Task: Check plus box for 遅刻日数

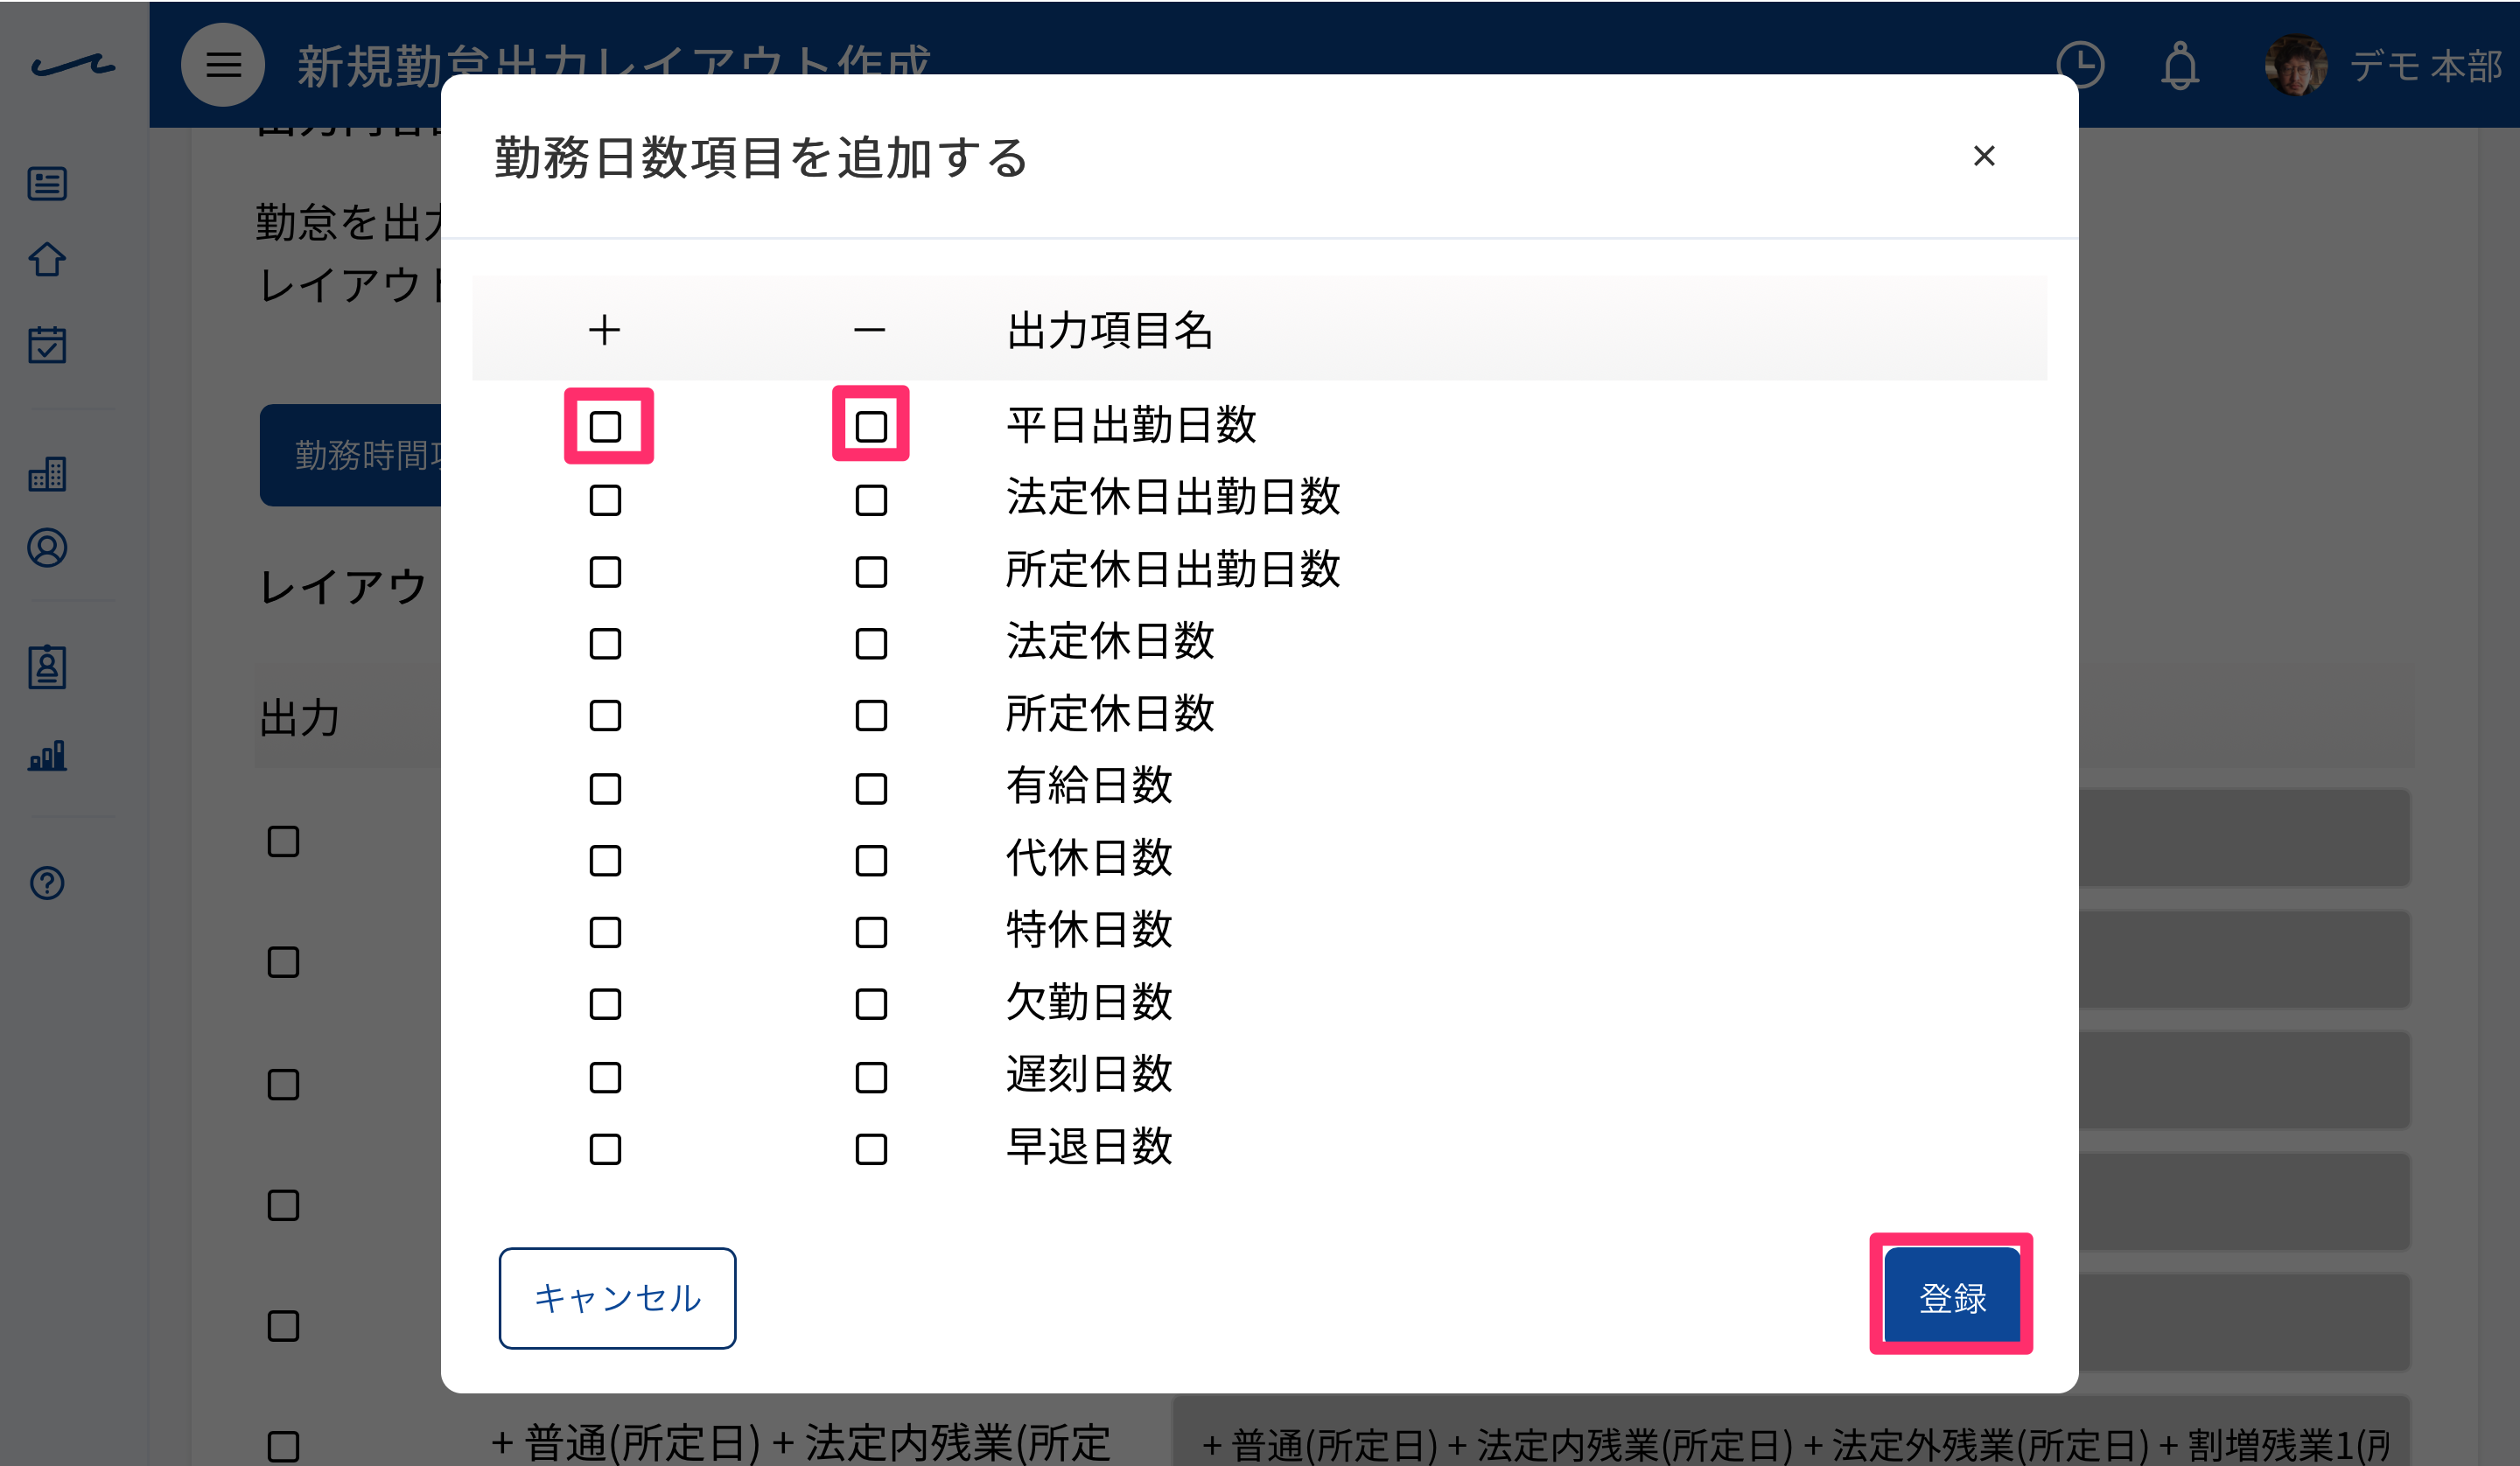Action: tap(605, 1078)
